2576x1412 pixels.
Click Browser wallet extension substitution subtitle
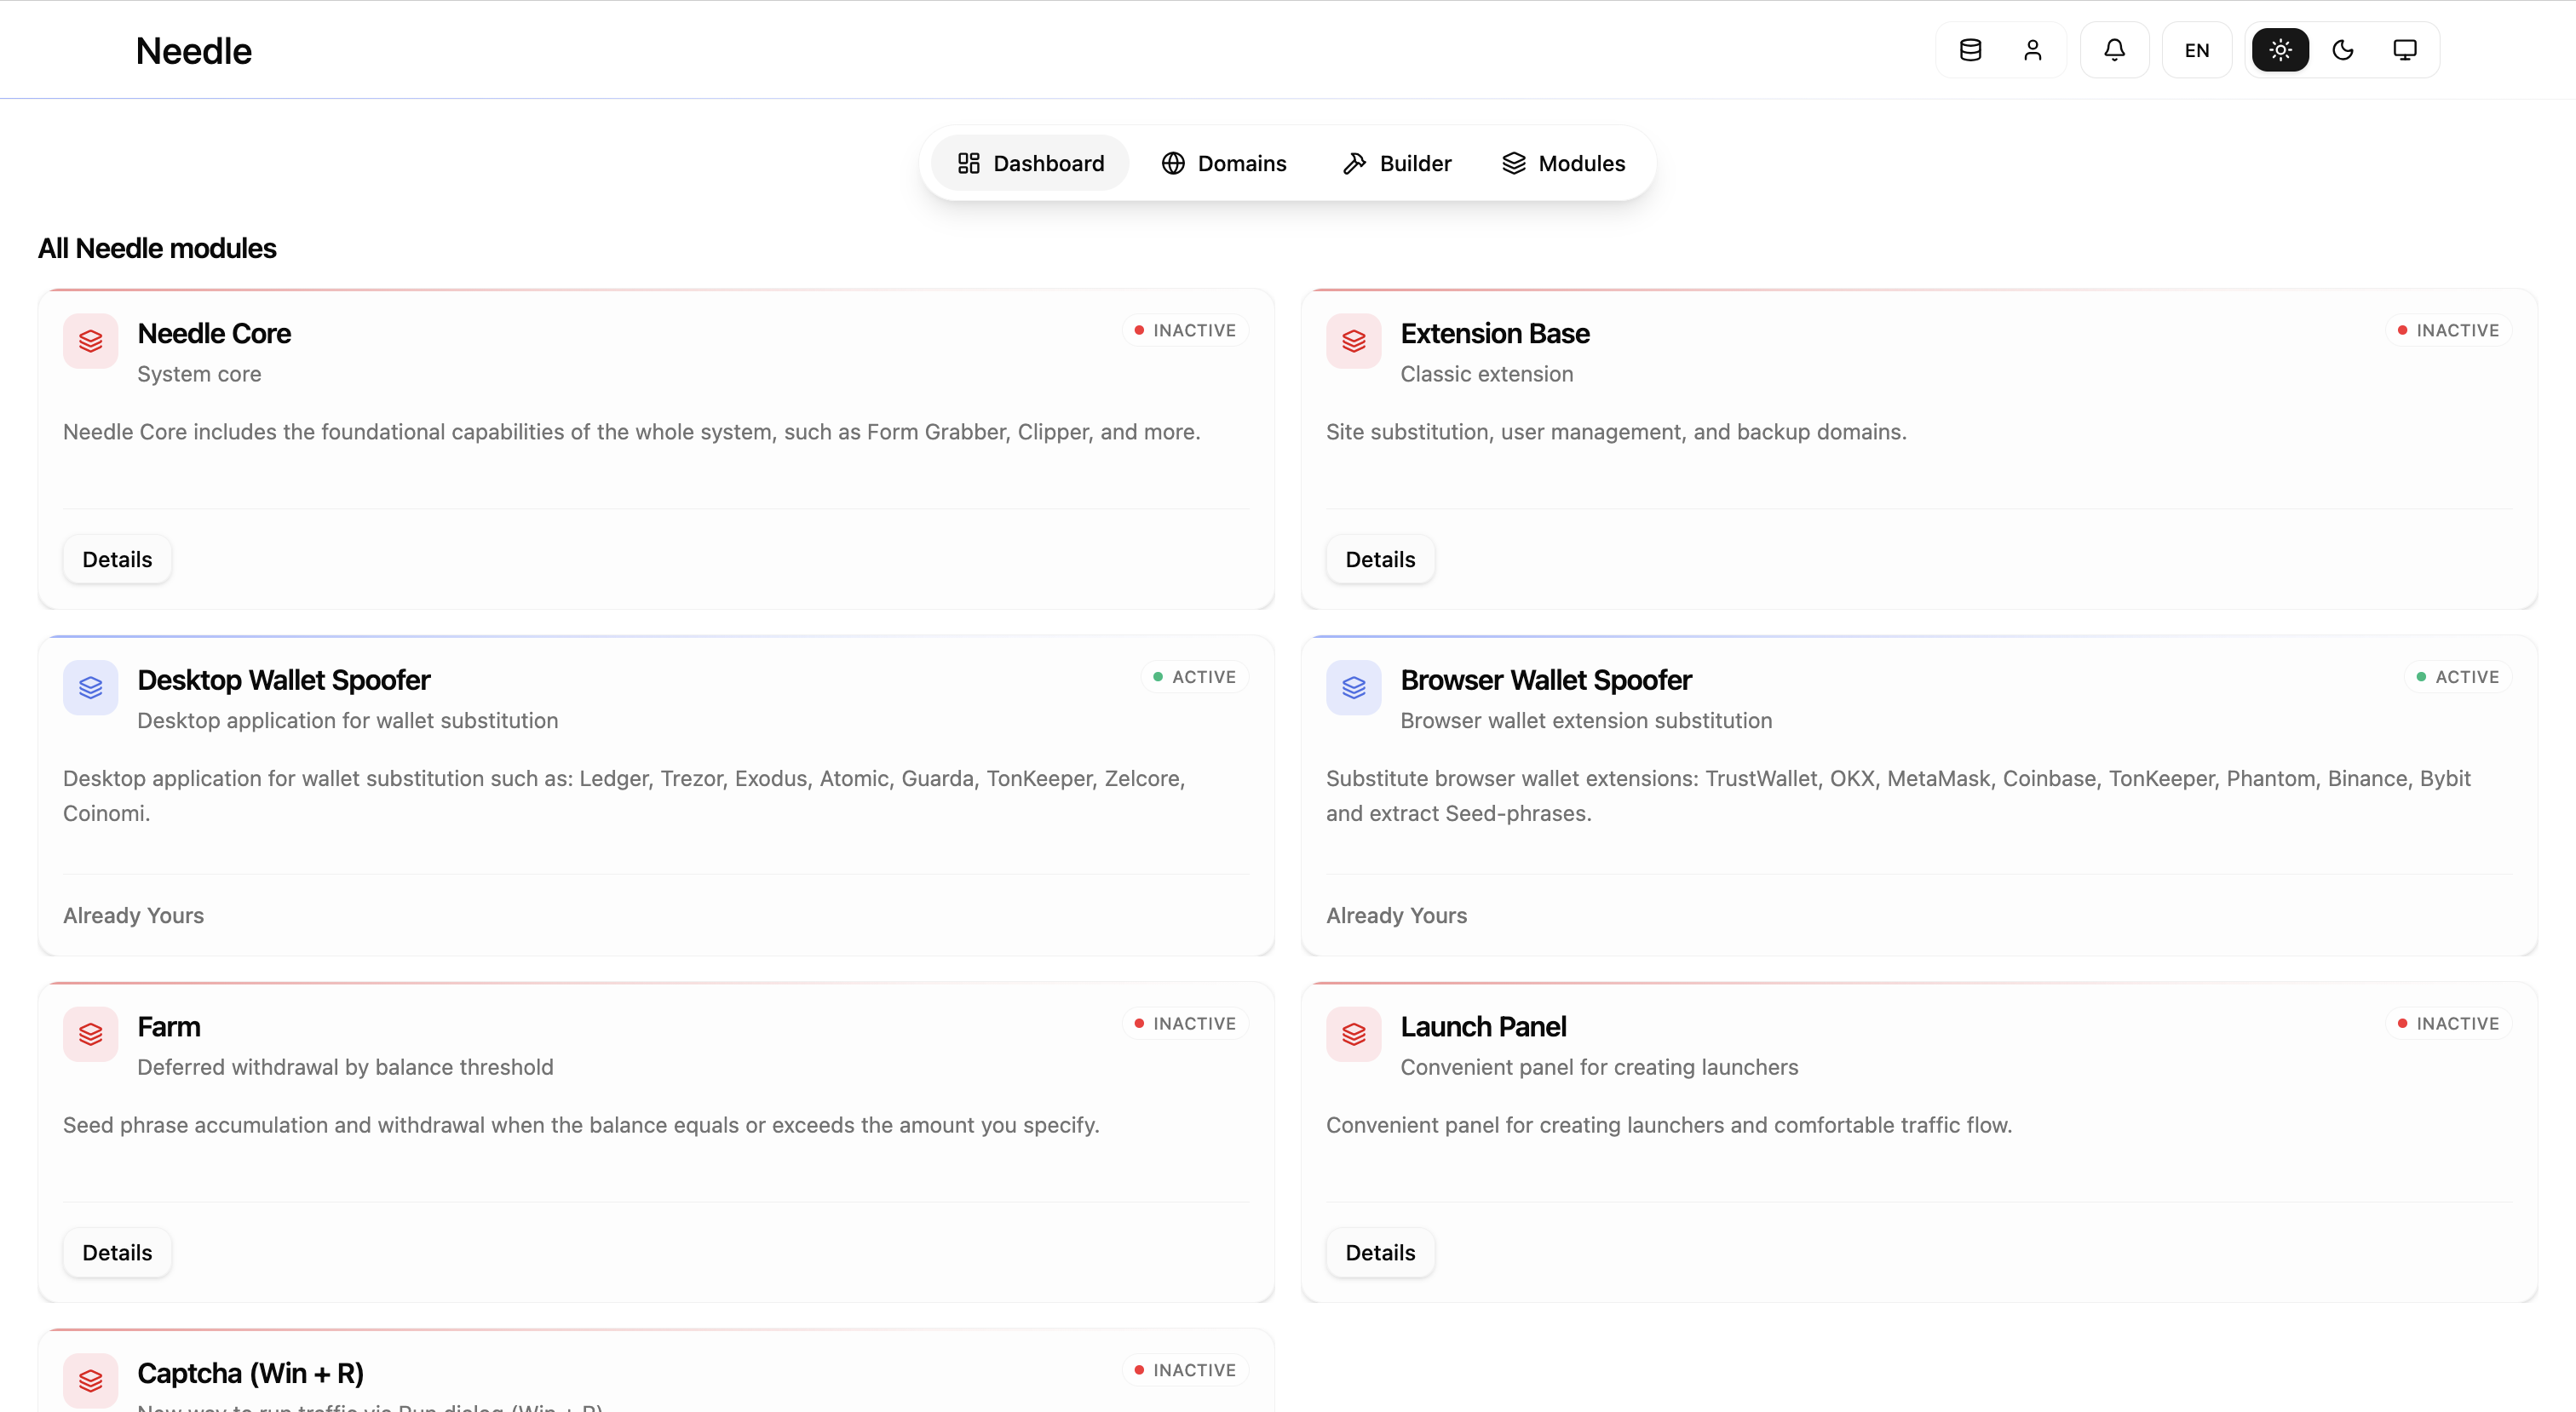(x=1586, y=720)
